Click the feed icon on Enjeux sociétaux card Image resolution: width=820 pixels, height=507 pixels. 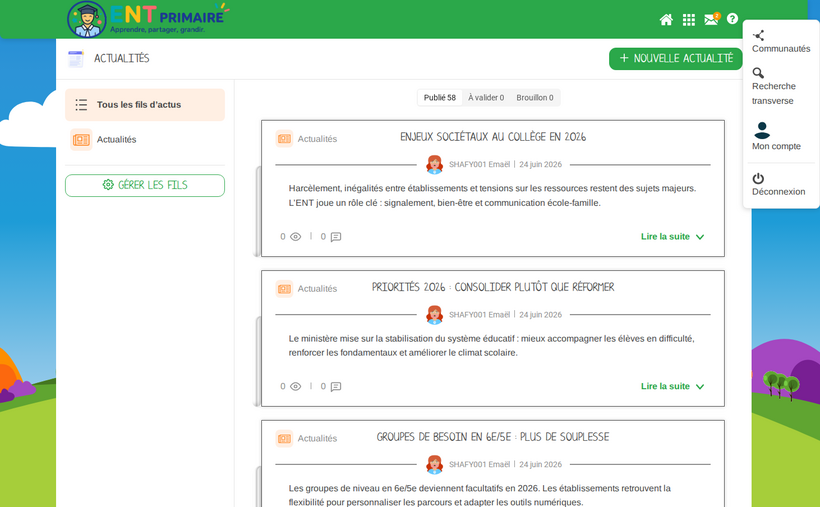pyautogui.click(x=284, y=139)
